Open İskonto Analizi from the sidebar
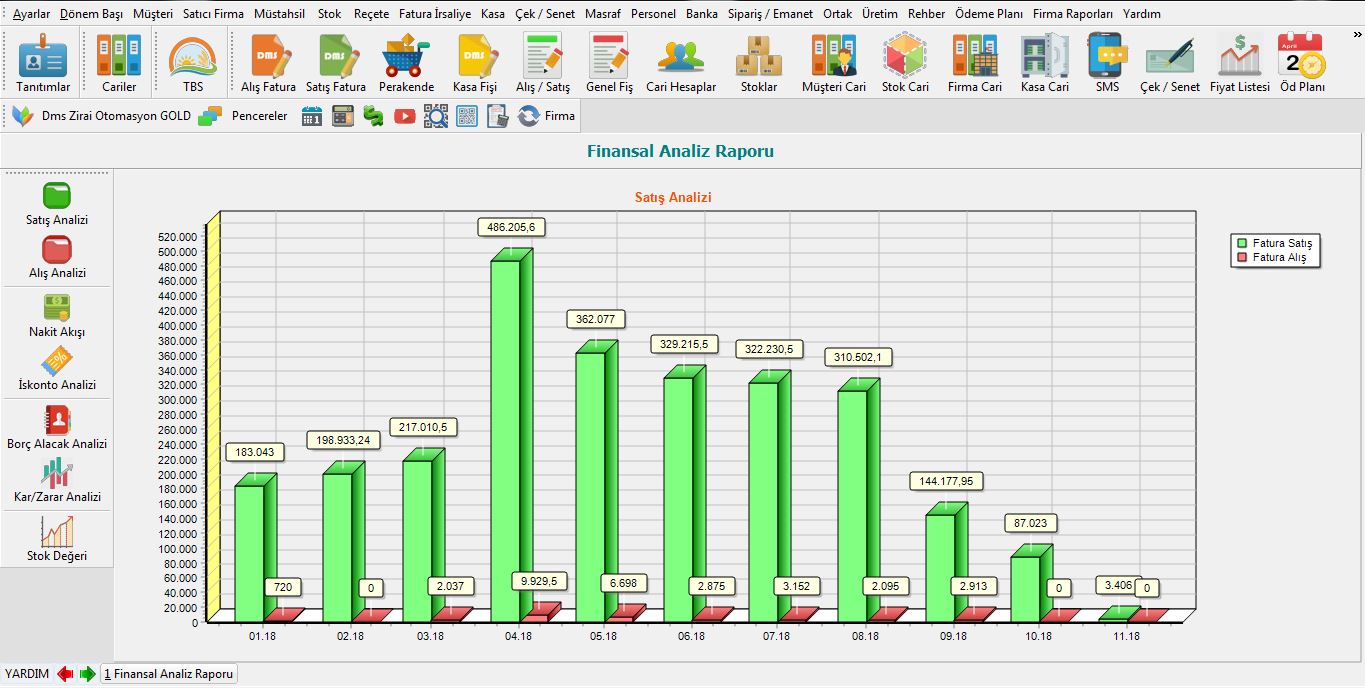 click(x=57, y=361)
